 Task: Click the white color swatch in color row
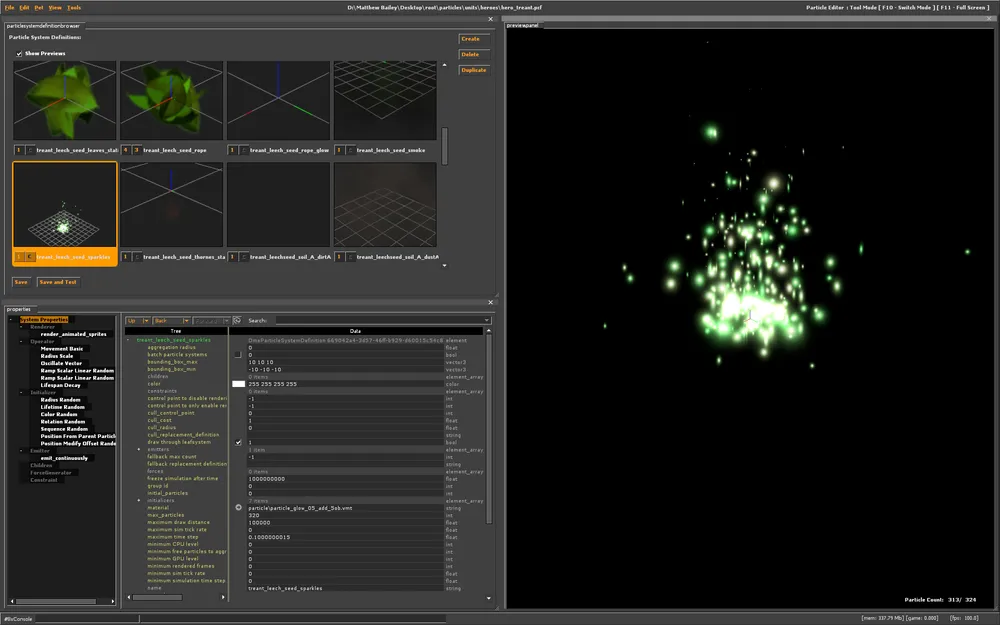[x=238, y=383]
